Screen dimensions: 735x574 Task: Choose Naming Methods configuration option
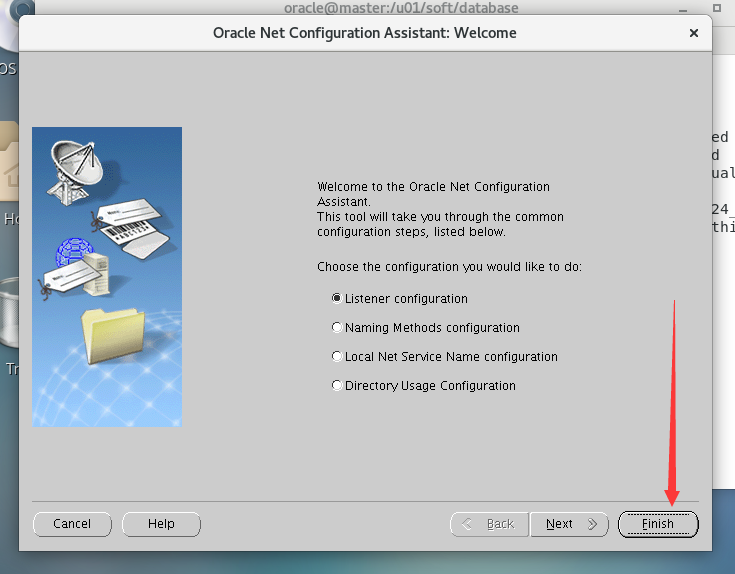[x=337, y=328]
